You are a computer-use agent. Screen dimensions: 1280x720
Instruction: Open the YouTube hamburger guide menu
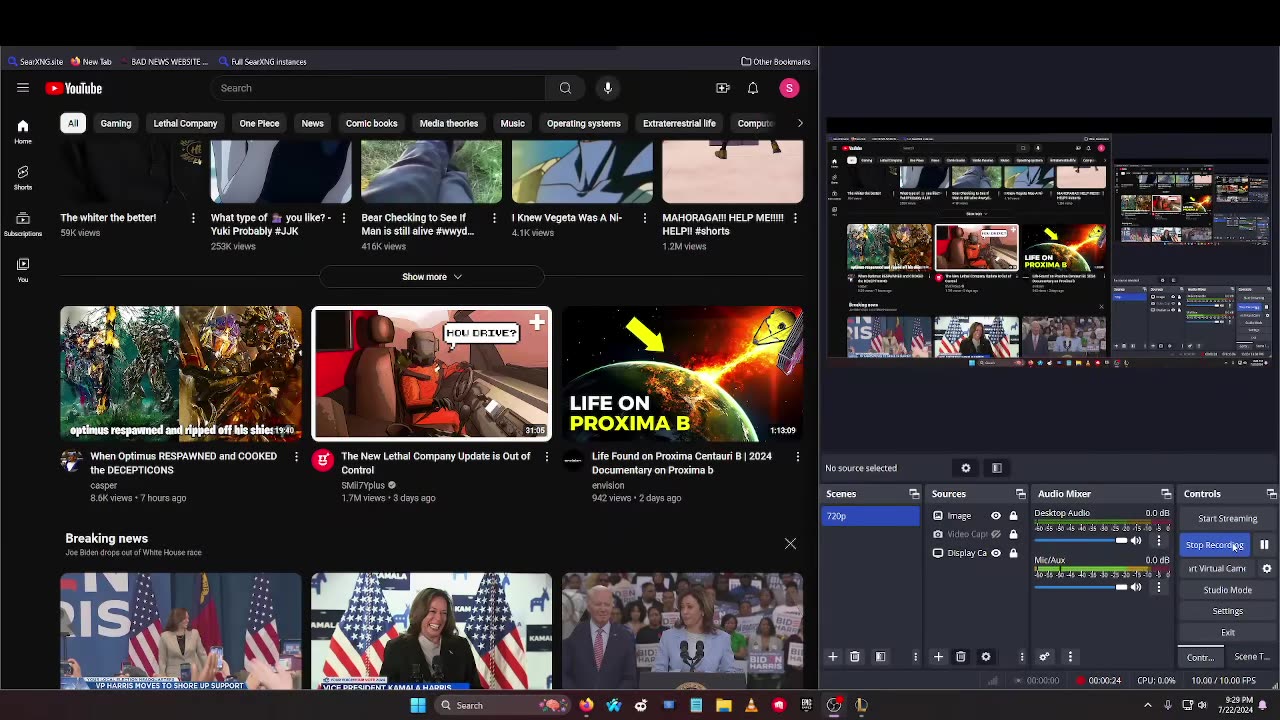tap(22, 88)
